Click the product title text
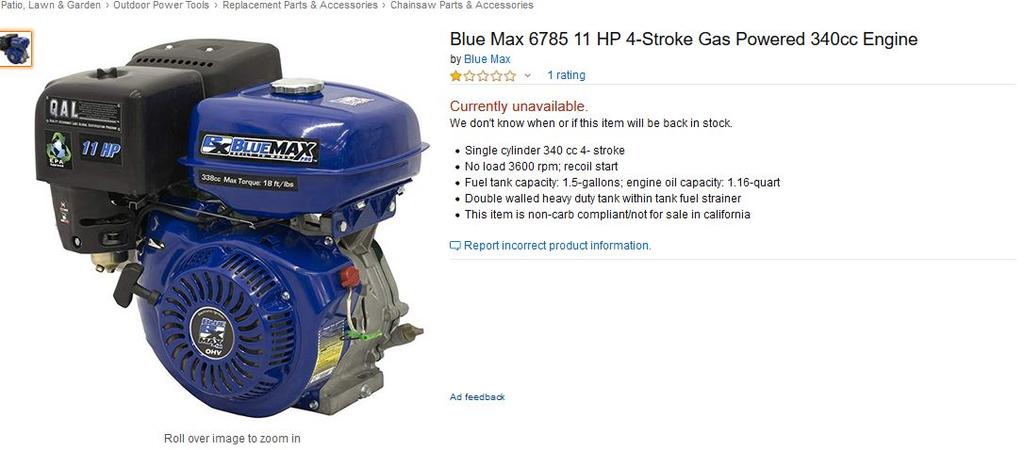1024x450 pixels. 684,39
